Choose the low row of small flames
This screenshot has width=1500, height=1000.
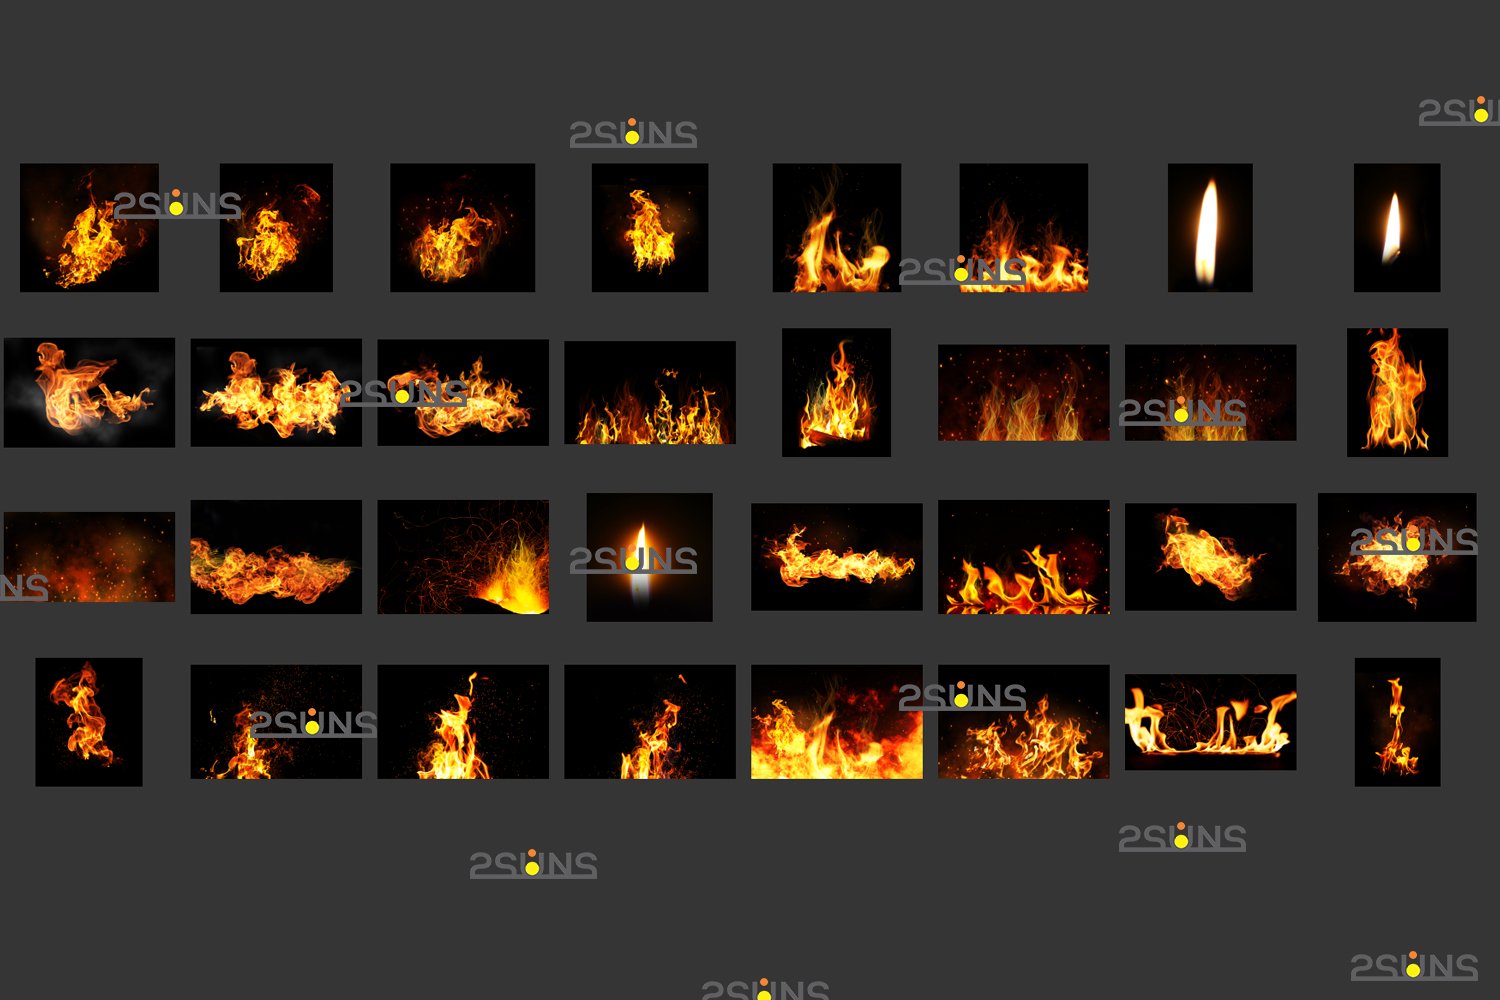649,392
